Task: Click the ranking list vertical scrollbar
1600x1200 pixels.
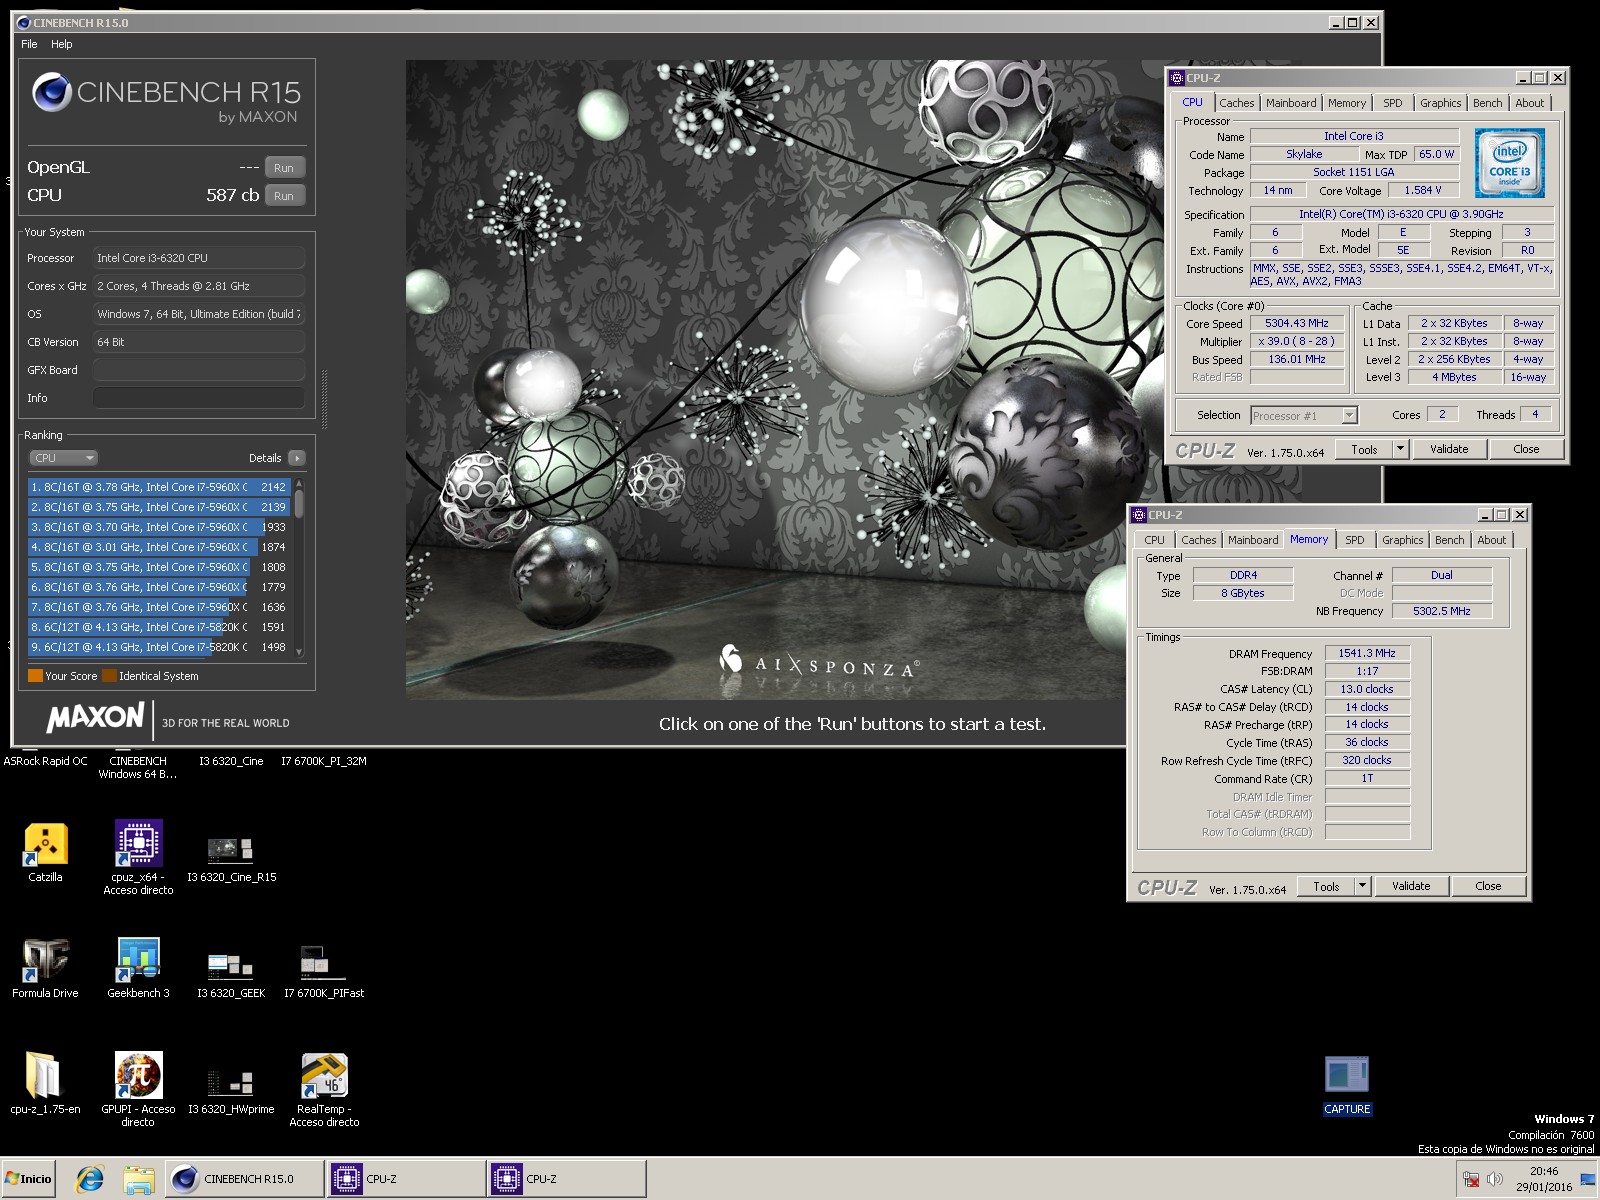Action: [x=299, y=567]
